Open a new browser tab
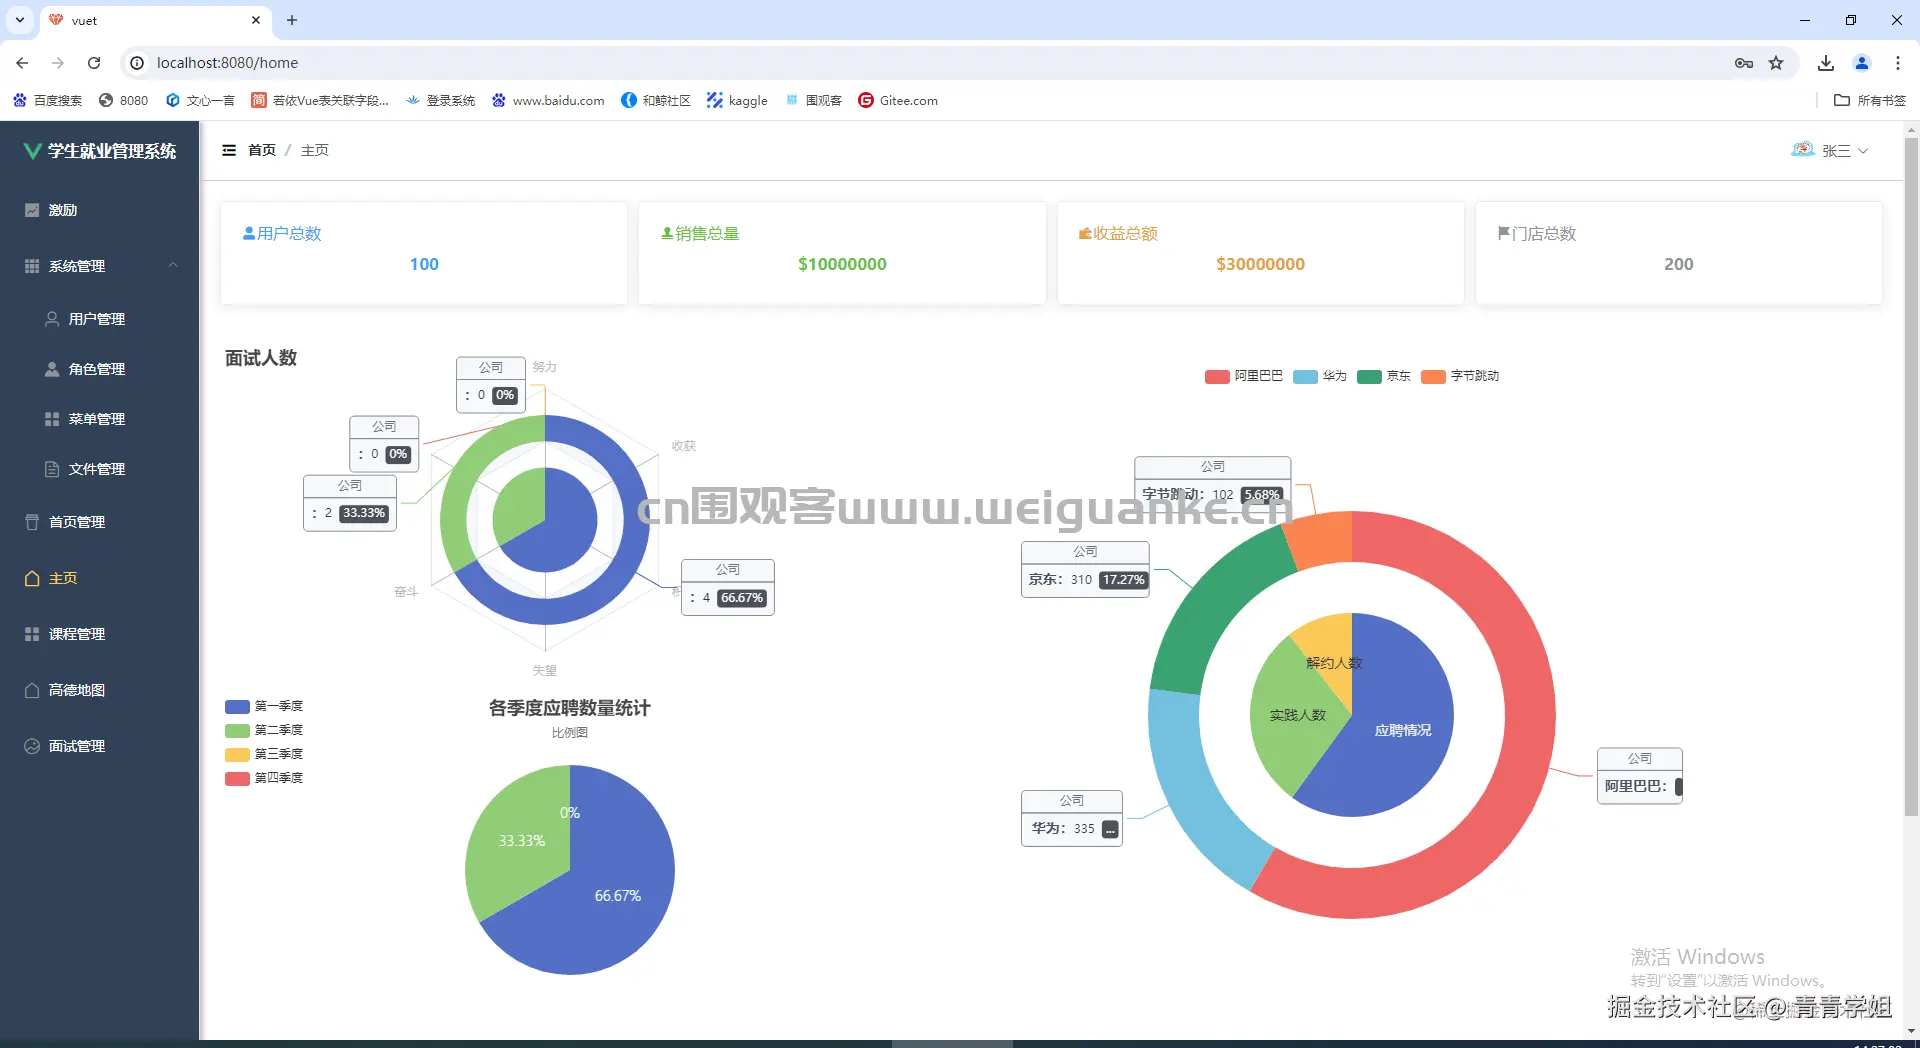 coord(292,20)
